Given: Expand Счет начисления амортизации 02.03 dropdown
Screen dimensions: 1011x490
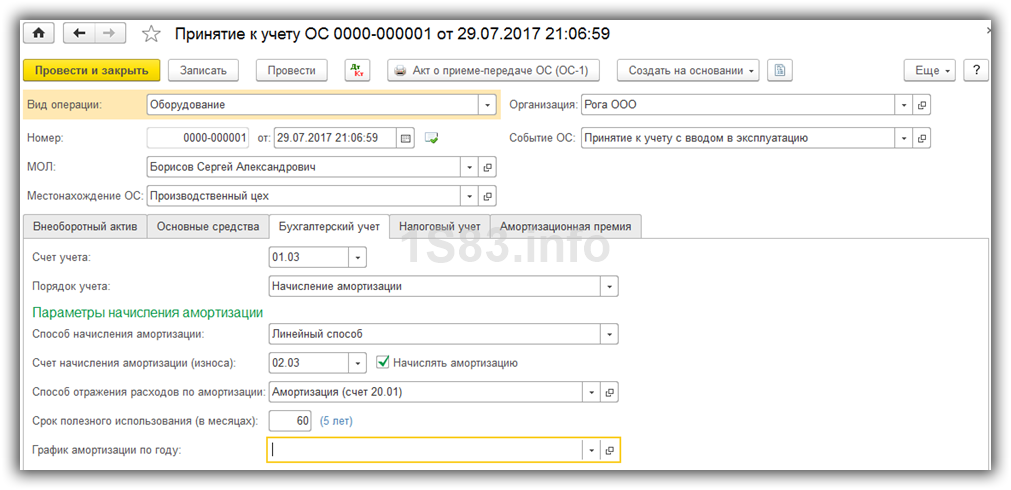Looking at the screenshot, I should click(x=358, y=362).
